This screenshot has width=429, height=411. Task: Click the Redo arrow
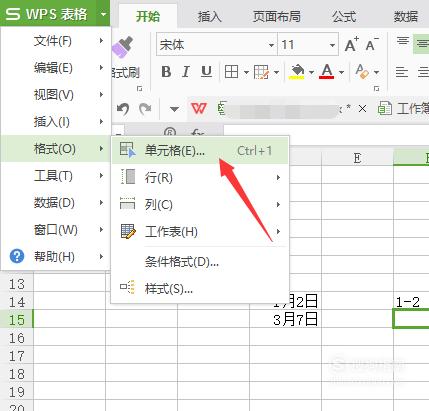(x=145, y=109)
